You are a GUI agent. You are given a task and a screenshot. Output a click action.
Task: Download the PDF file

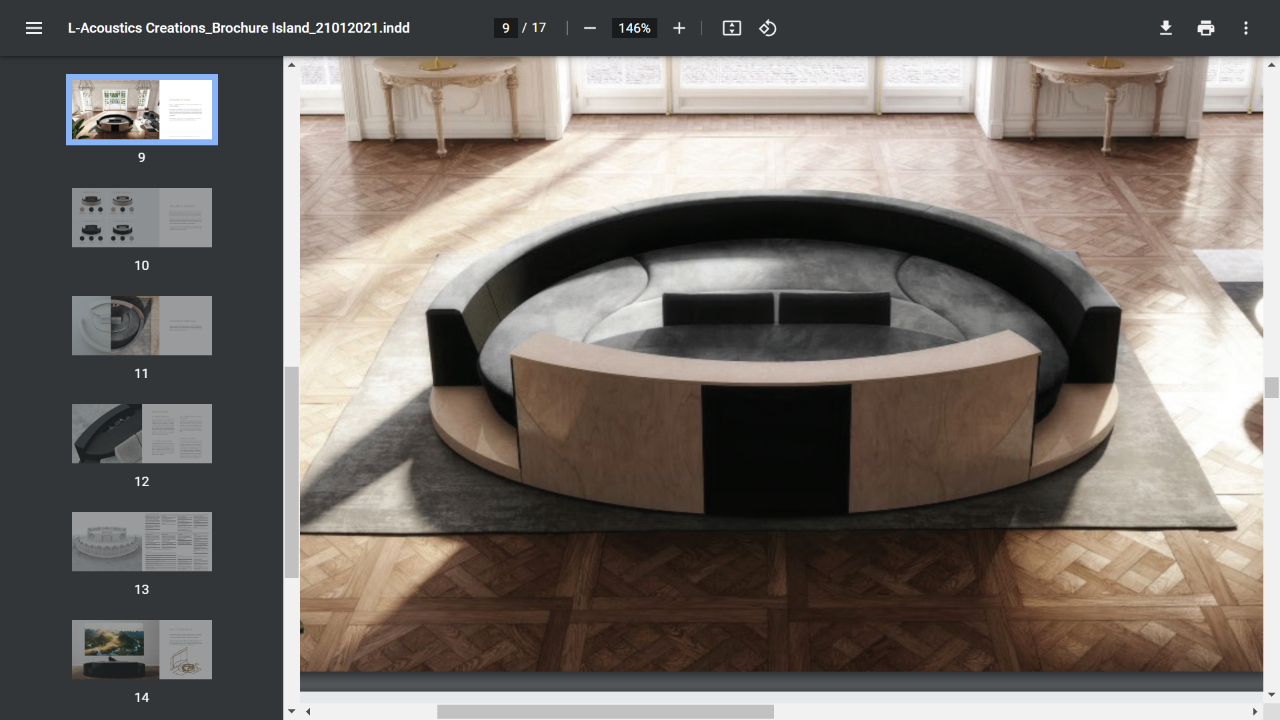click(1166, 28)
